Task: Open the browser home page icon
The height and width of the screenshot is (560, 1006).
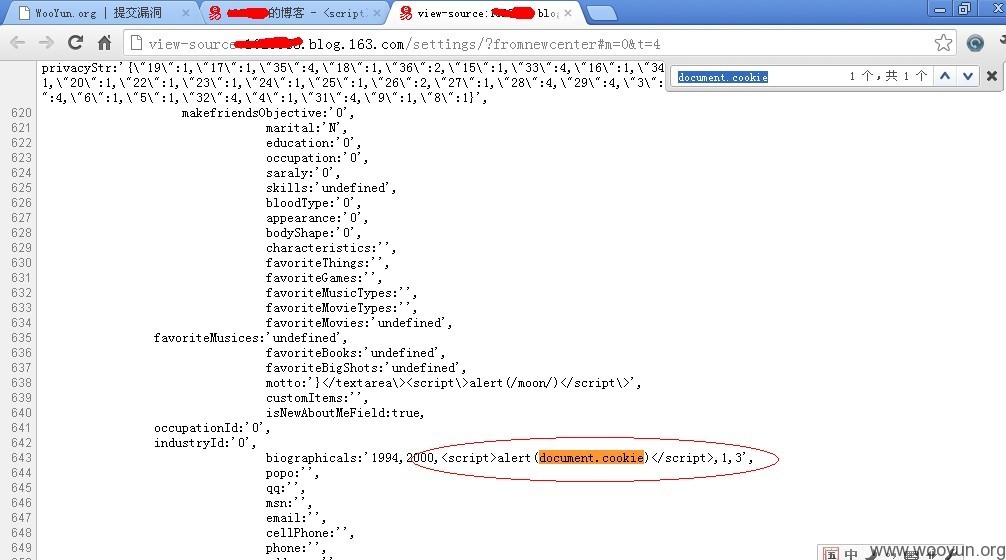Action: pos(105,43)
